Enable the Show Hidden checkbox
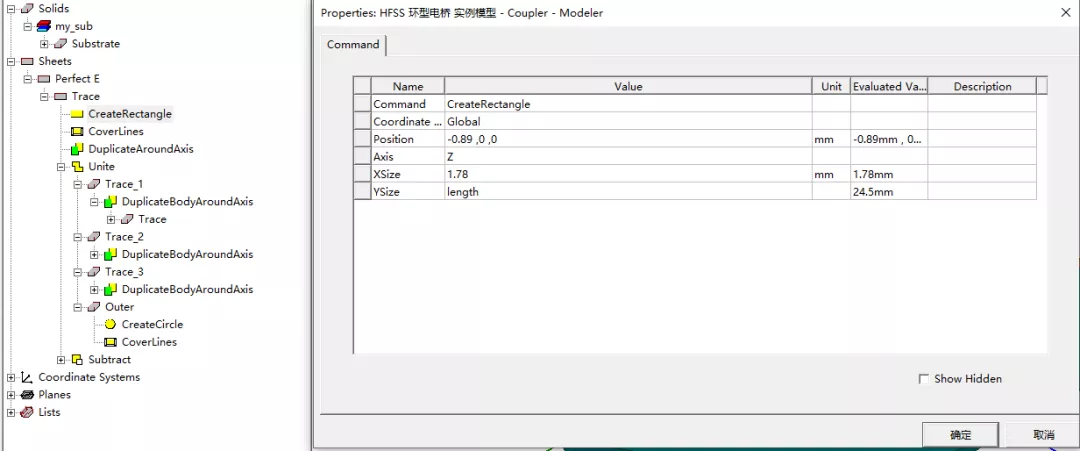1080x451 pixels. pyautogui.click(x=924, y=379)
